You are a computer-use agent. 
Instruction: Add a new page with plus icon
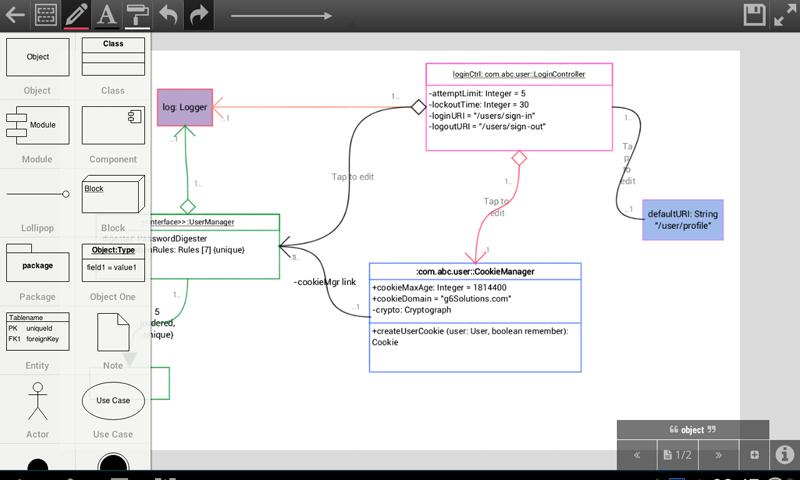pyautogui.click(x=754, y=455)
